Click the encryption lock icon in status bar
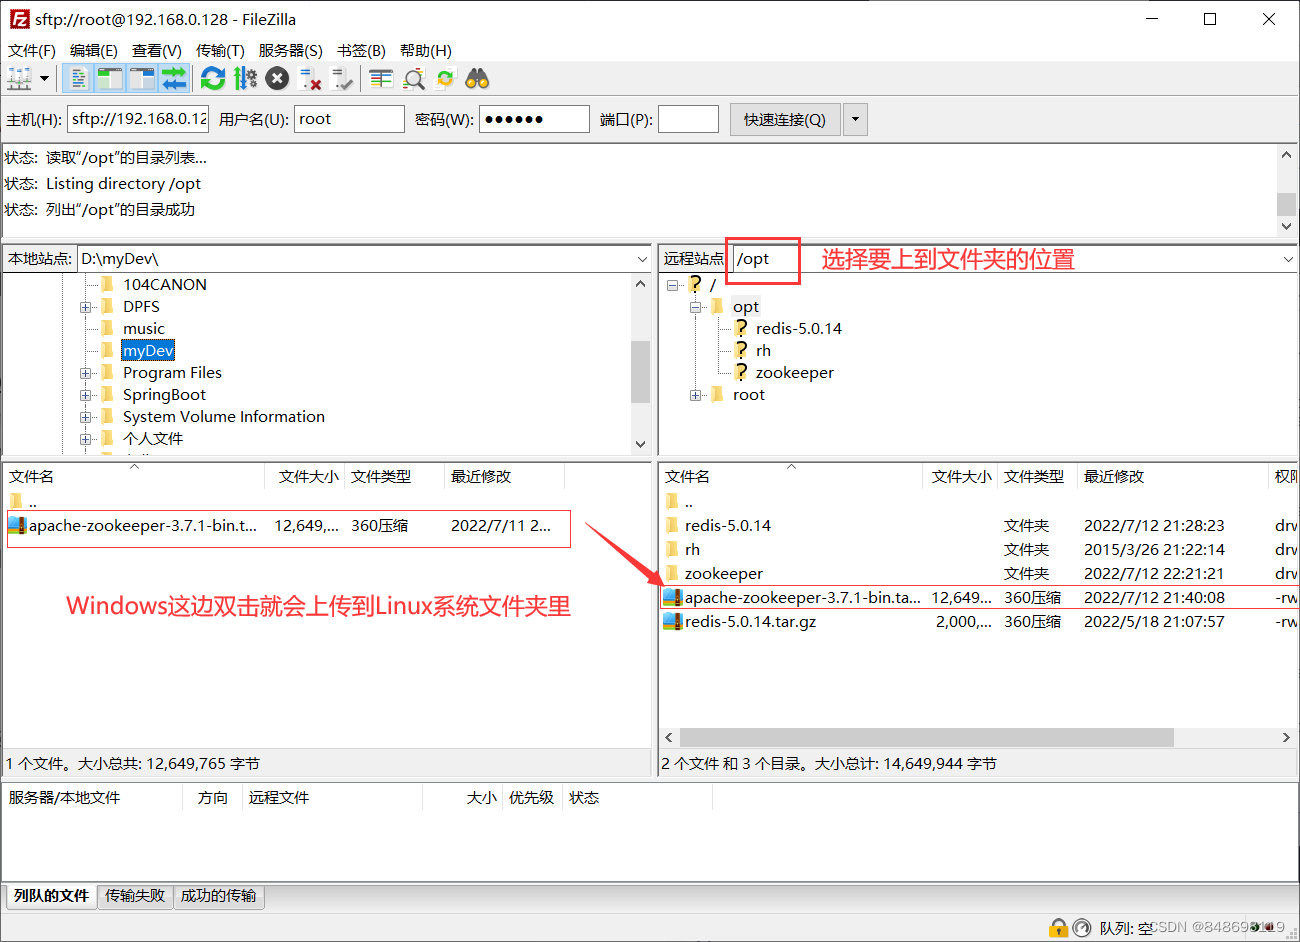 (x=1059, y=928)
